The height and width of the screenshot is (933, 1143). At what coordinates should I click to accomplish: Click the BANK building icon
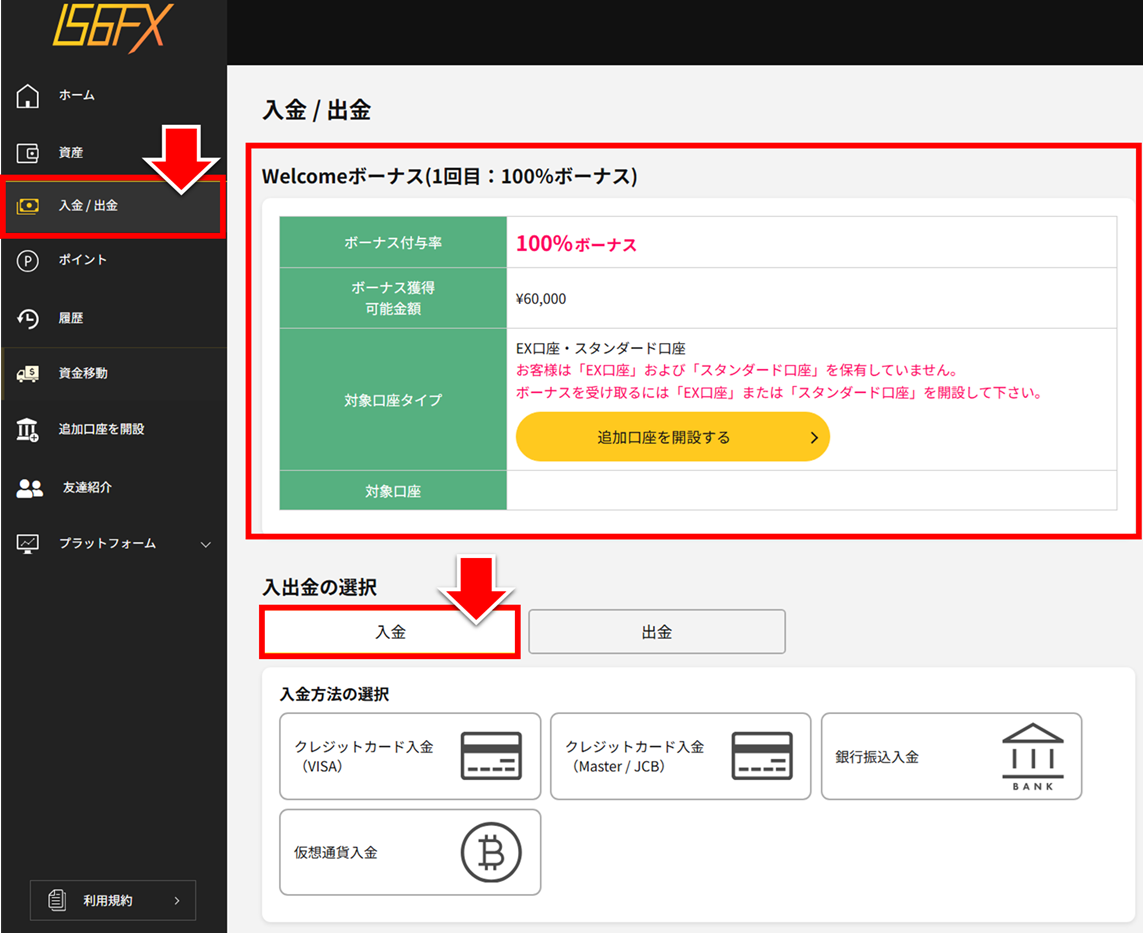pos(1033,757)
